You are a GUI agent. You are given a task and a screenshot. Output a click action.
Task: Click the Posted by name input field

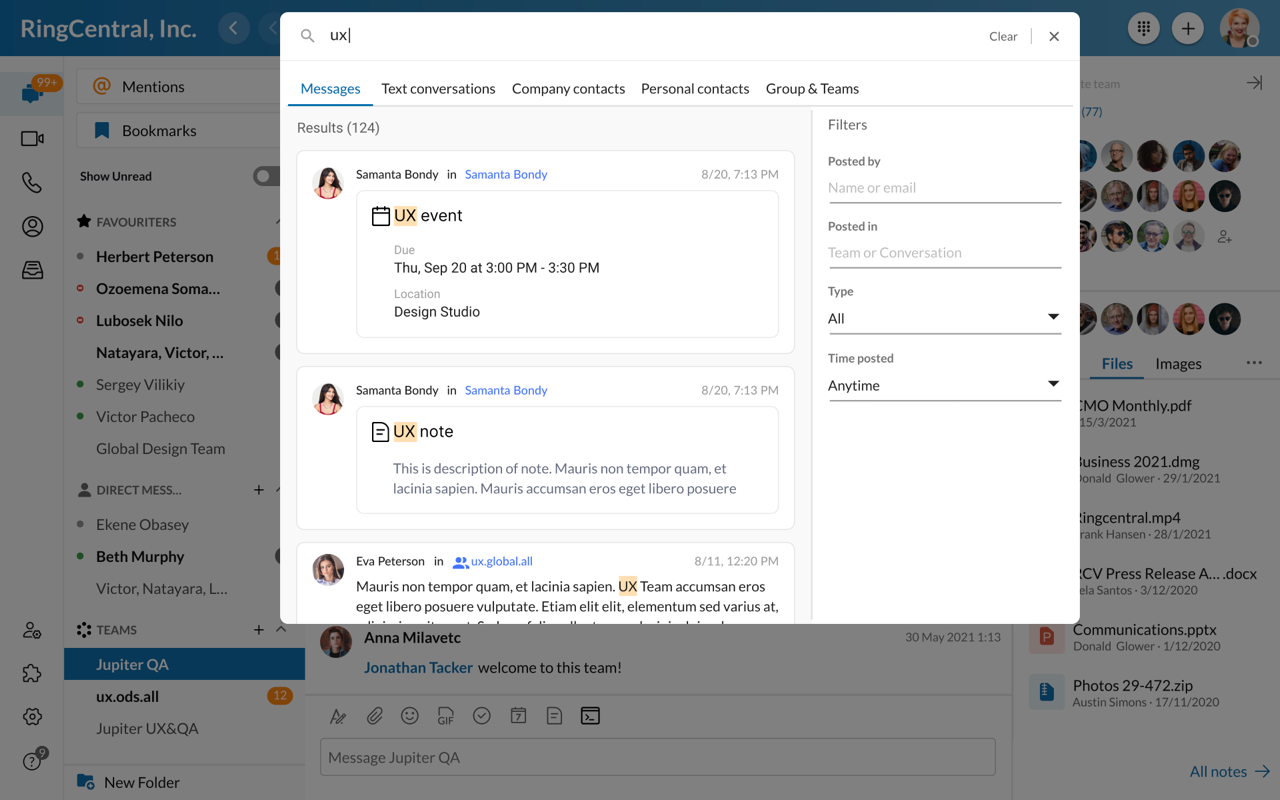tap(943, 188)
